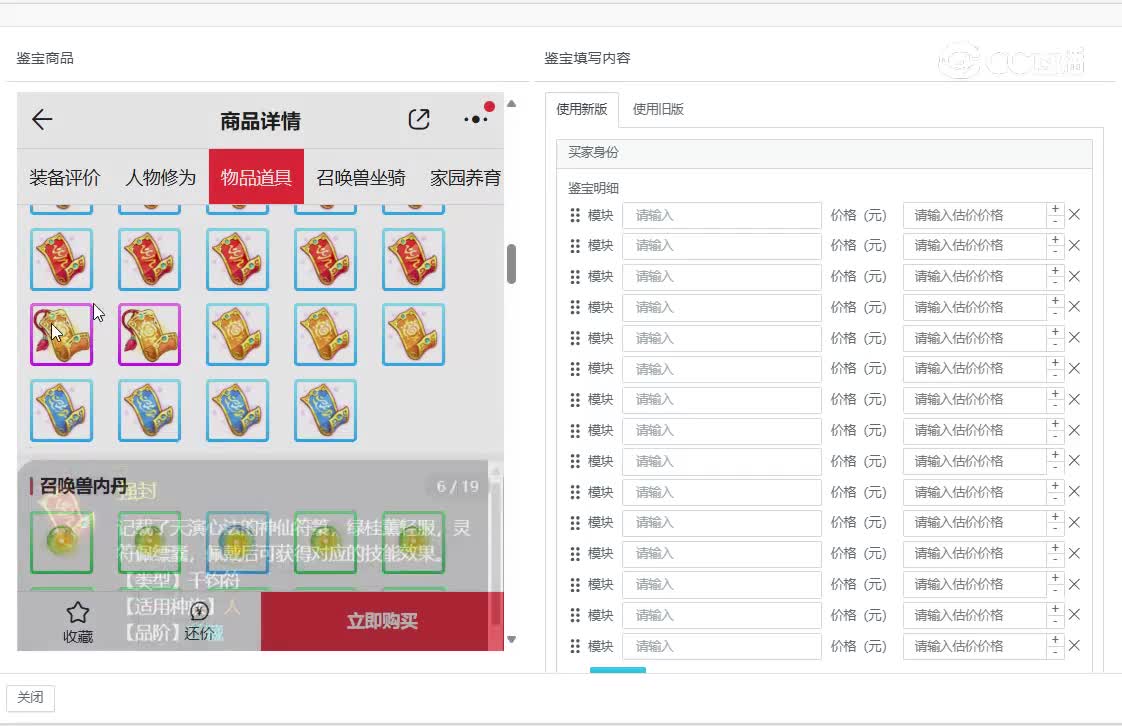Click the fourteenth 模块 row's drag handle

(575, 615)
